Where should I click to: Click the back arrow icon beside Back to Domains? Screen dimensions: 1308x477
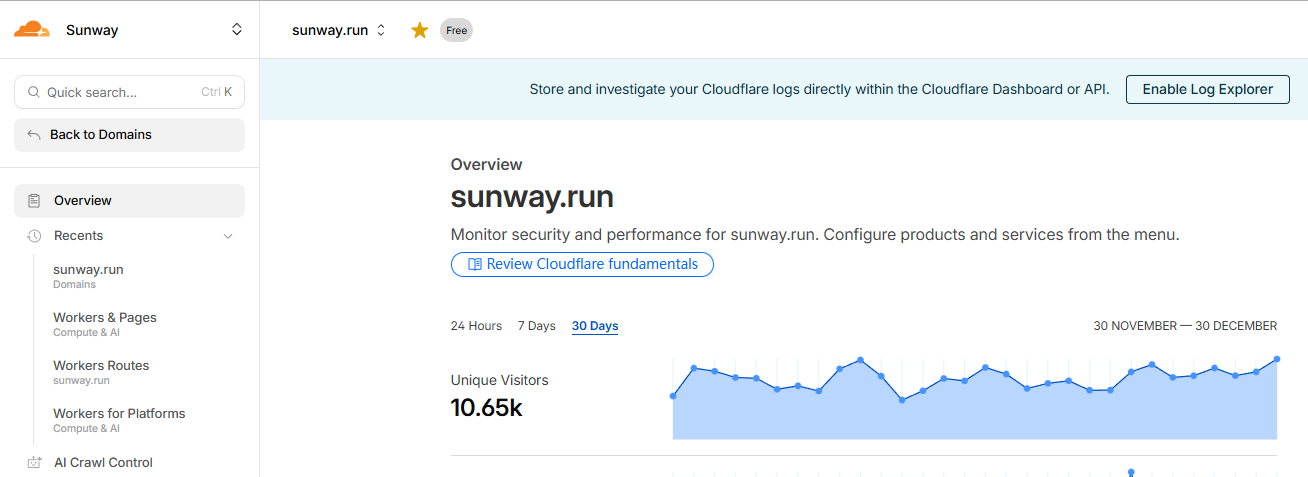(34, 135)
